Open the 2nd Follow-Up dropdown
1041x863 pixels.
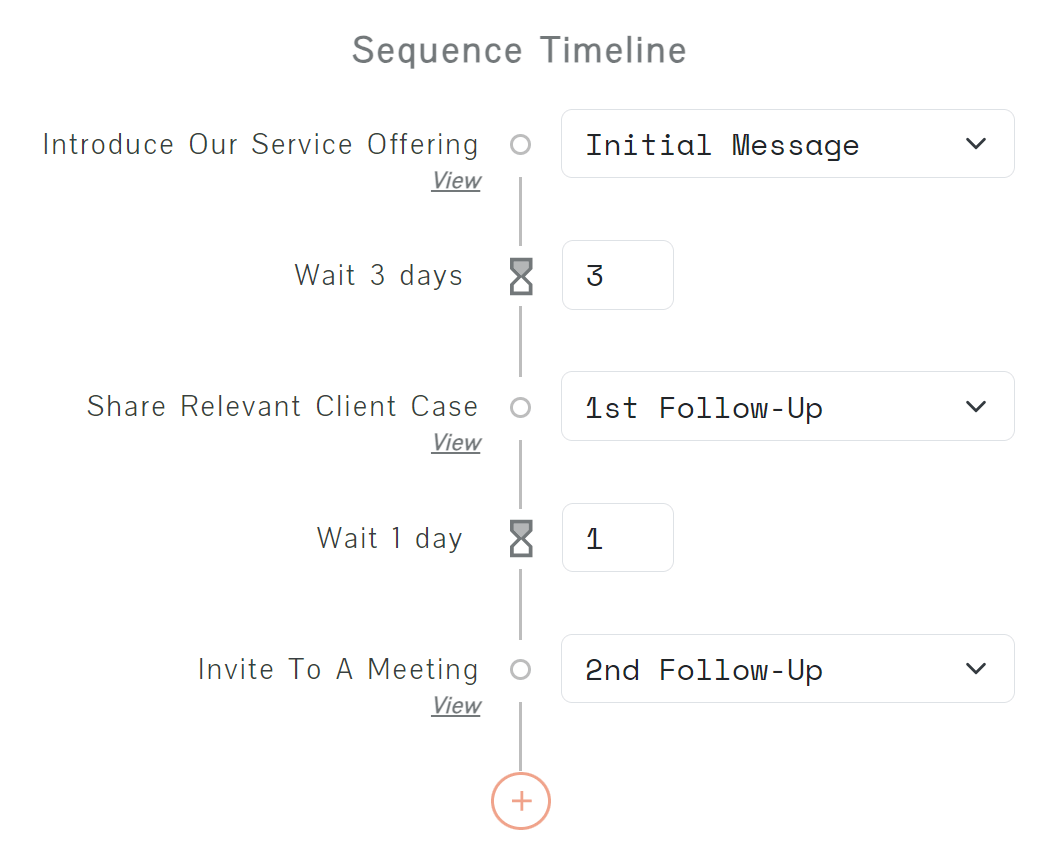[x=787, y=669]
